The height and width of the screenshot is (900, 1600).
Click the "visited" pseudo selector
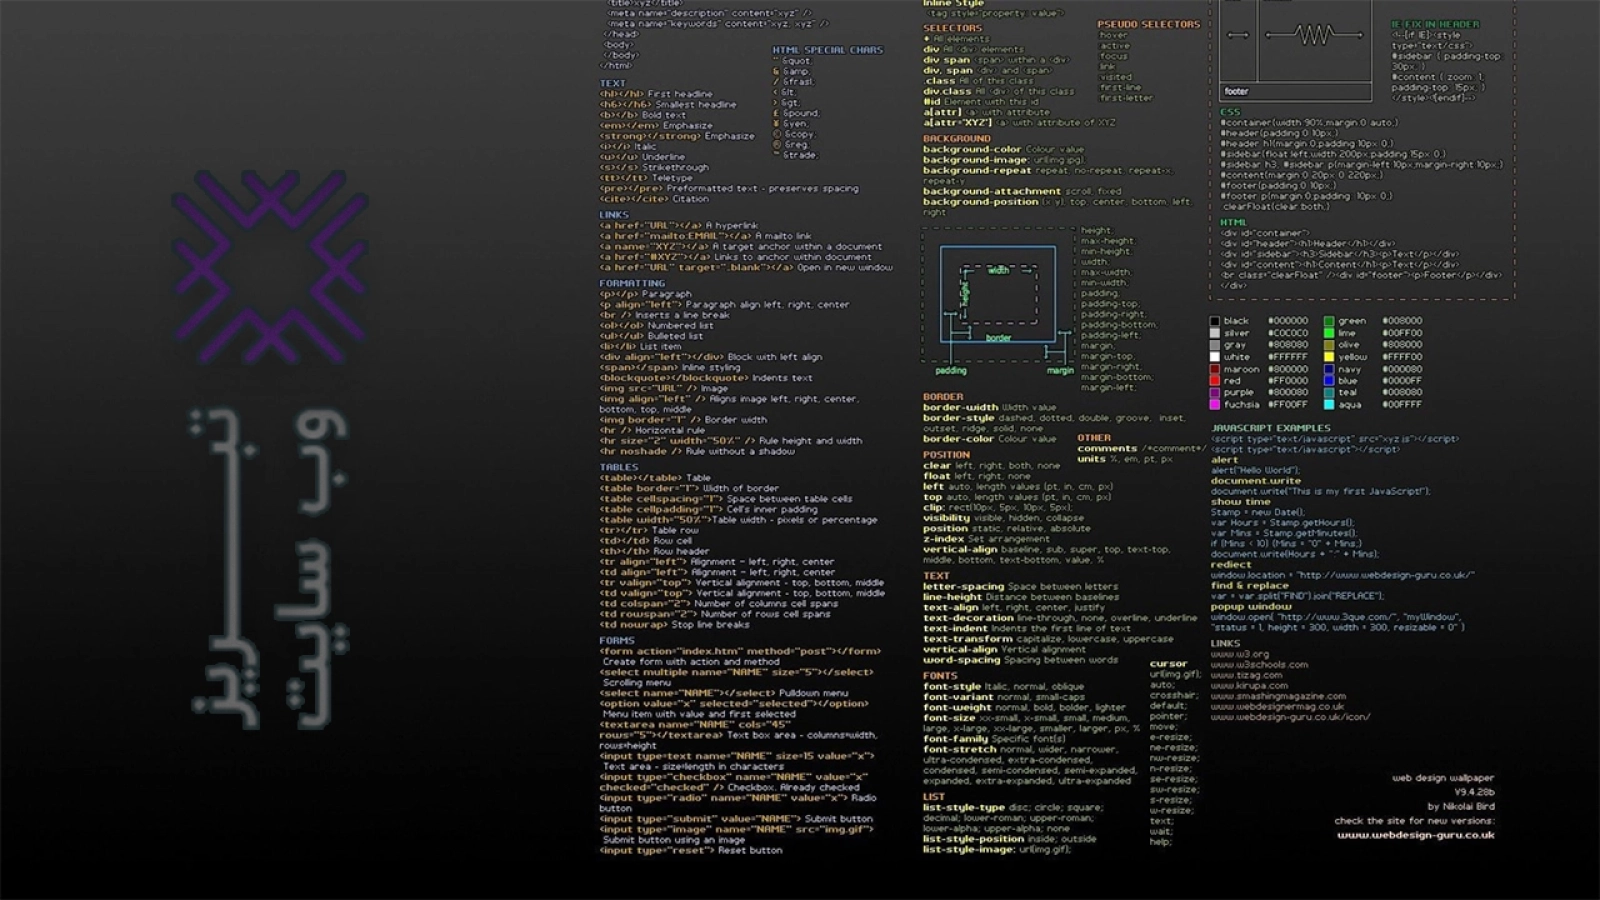point(1116,77)
